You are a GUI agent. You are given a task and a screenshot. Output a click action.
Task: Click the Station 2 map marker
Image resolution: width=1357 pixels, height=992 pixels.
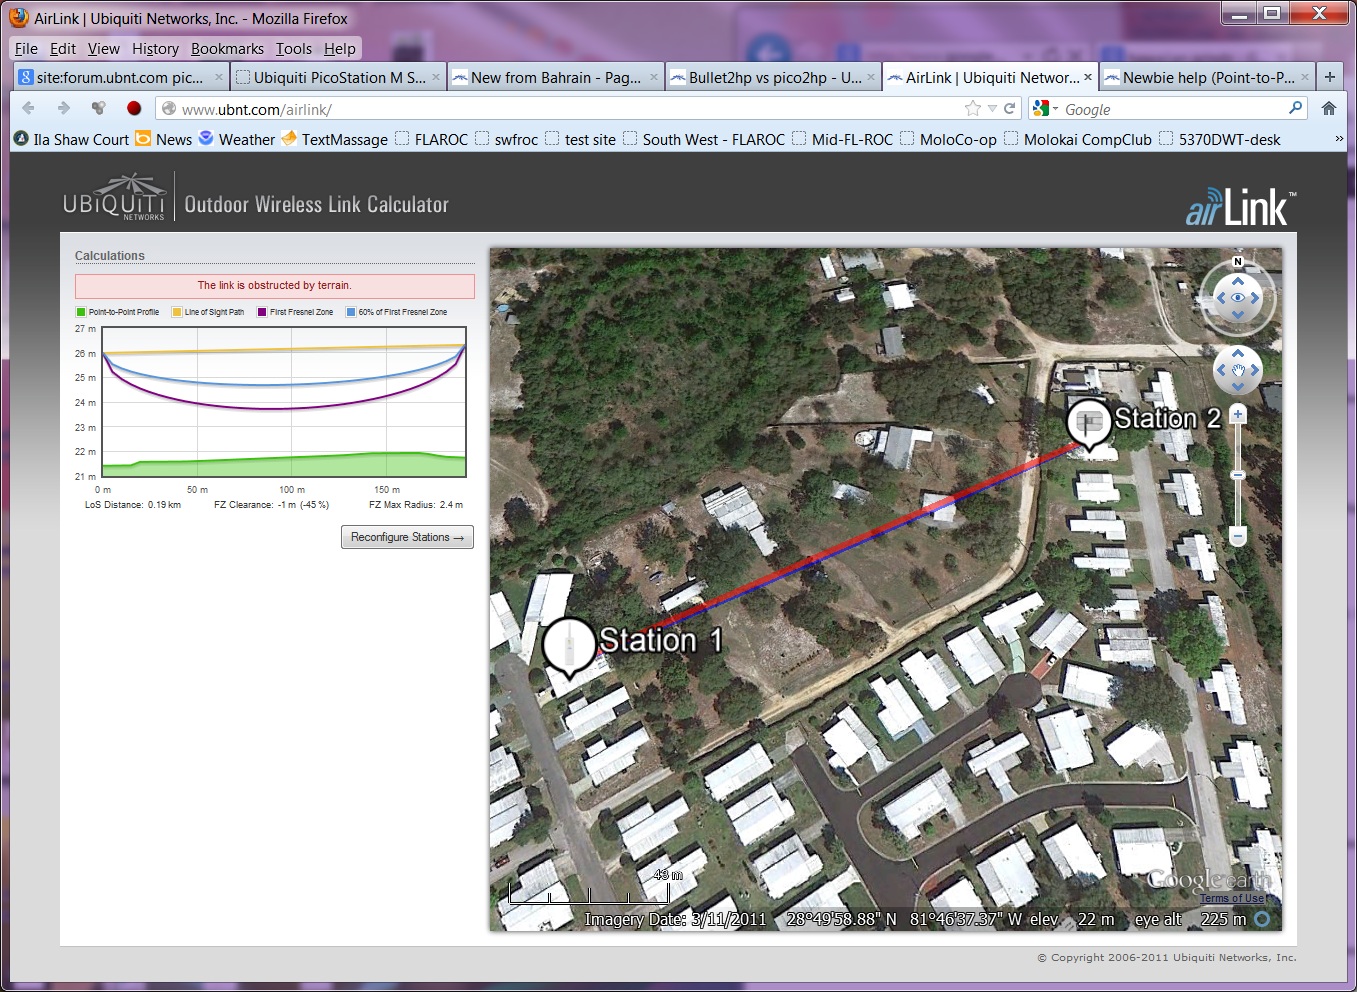tap(1088, 421)
